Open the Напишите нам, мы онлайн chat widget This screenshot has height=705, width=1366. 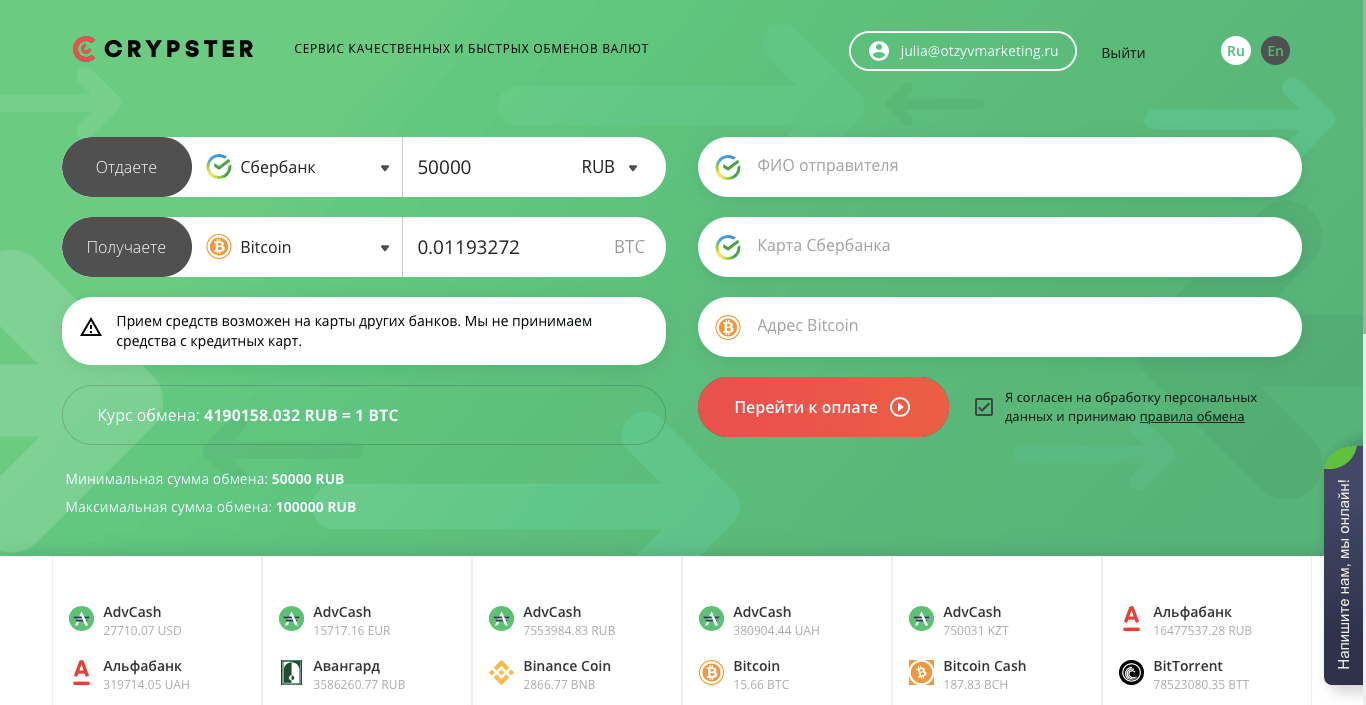(x=1345, y=565)
